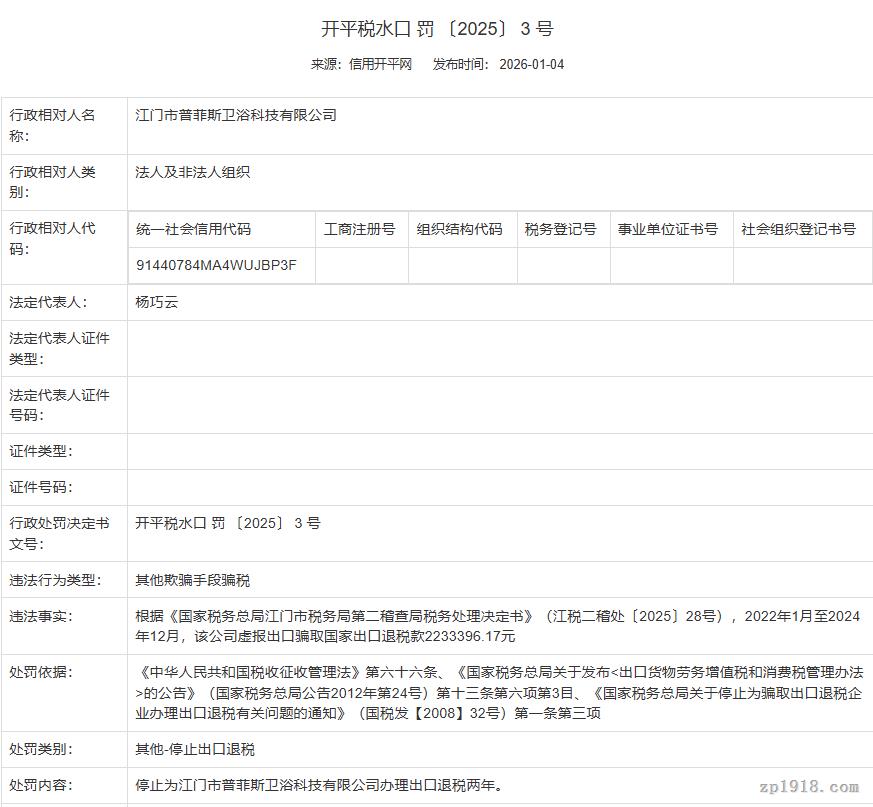Click the 事业单位证书号 column header
Viewport: 873px width, 807px height.
pos(668,229)
